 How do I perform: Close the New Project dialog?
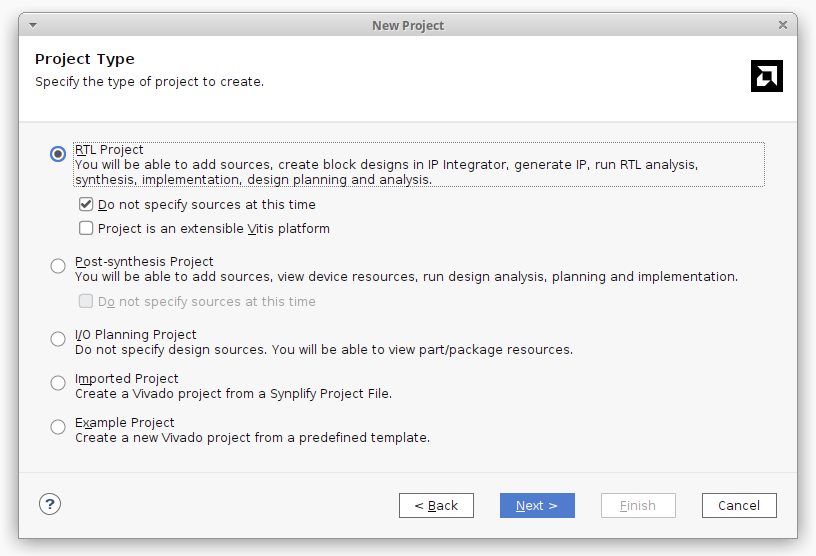pos(783,25)
